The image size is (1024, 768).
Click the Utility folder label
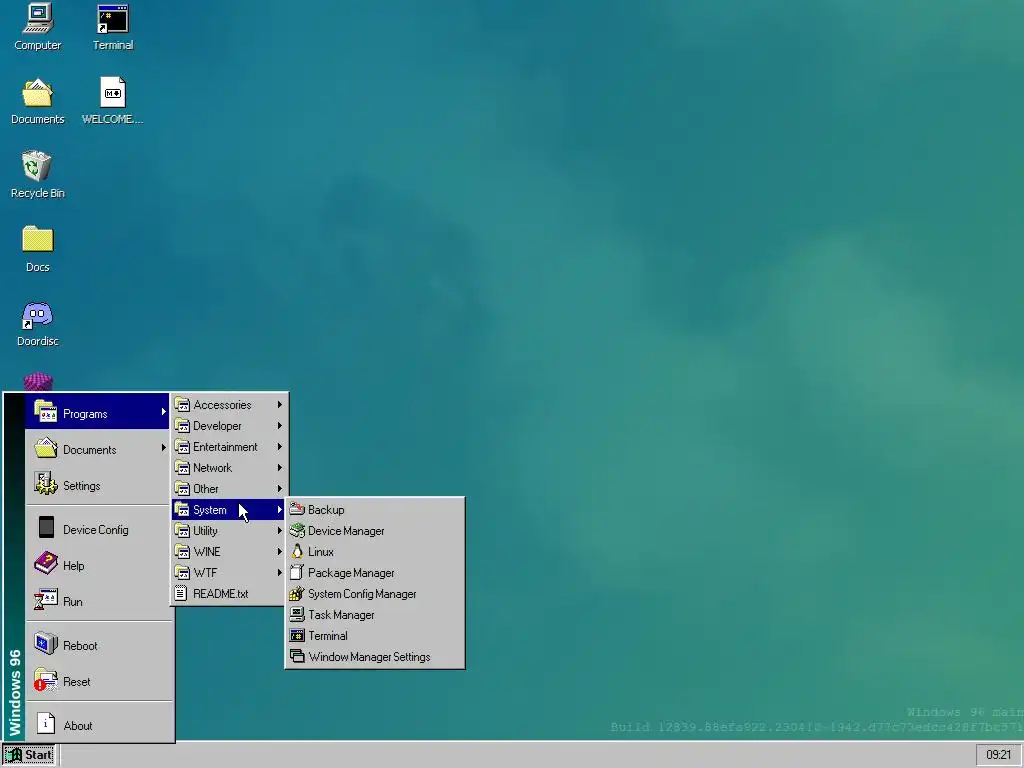[205, 531]
